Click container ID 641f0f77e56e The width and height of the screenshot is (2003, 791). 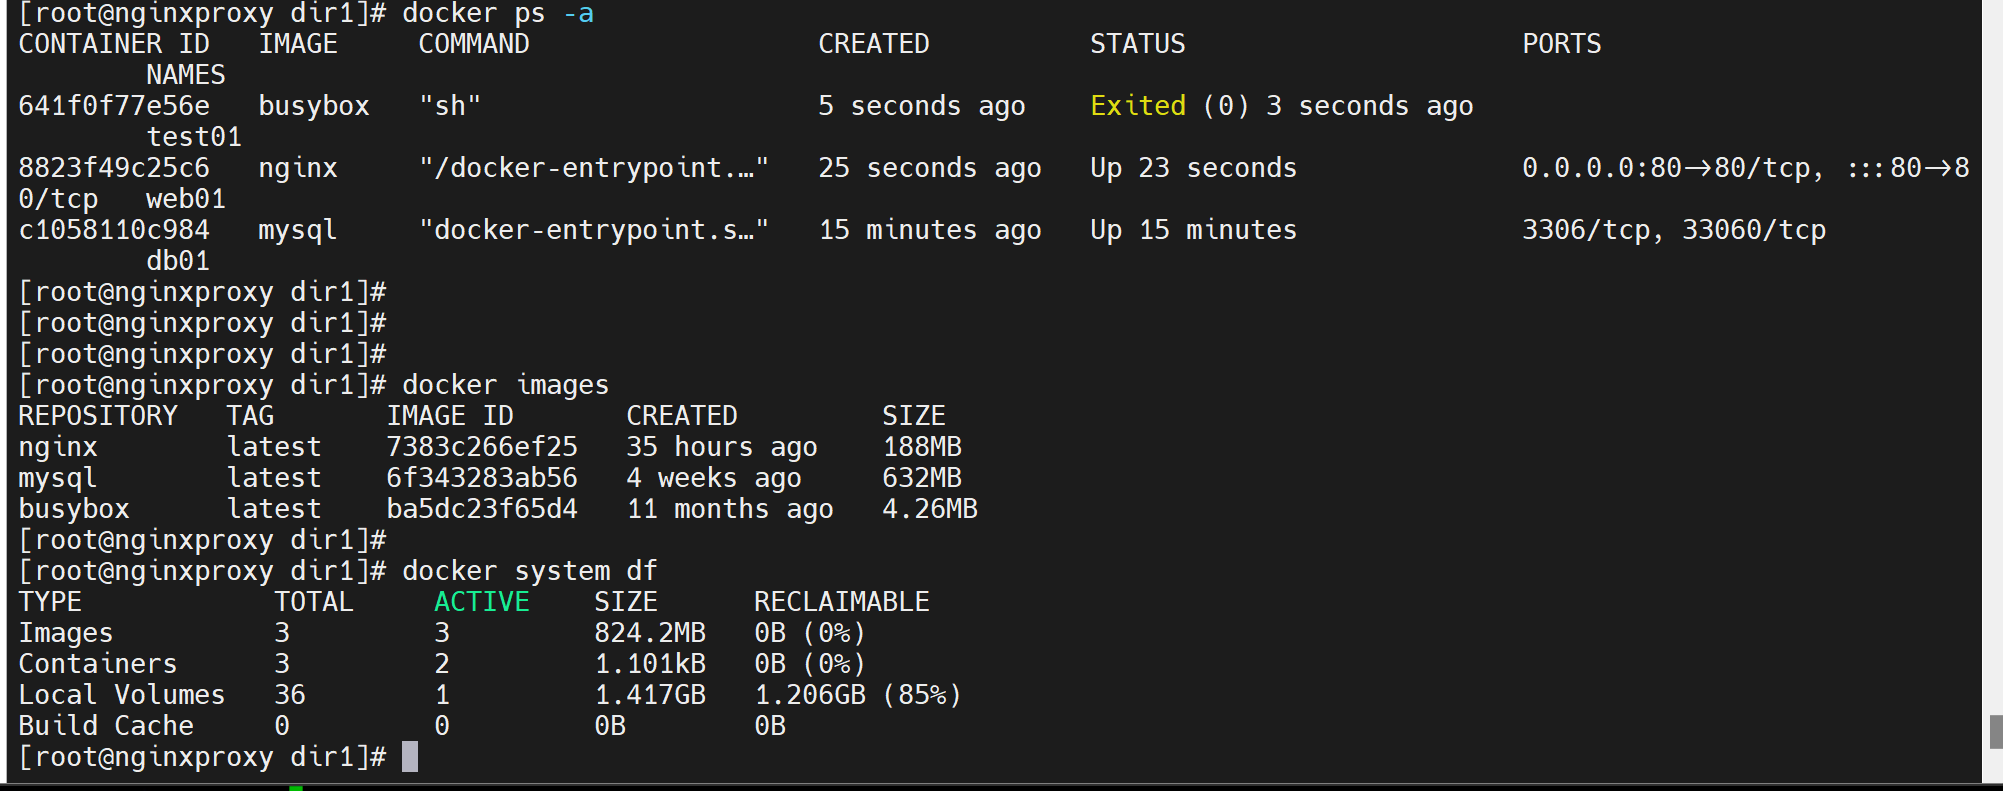(x=114, y=106)
